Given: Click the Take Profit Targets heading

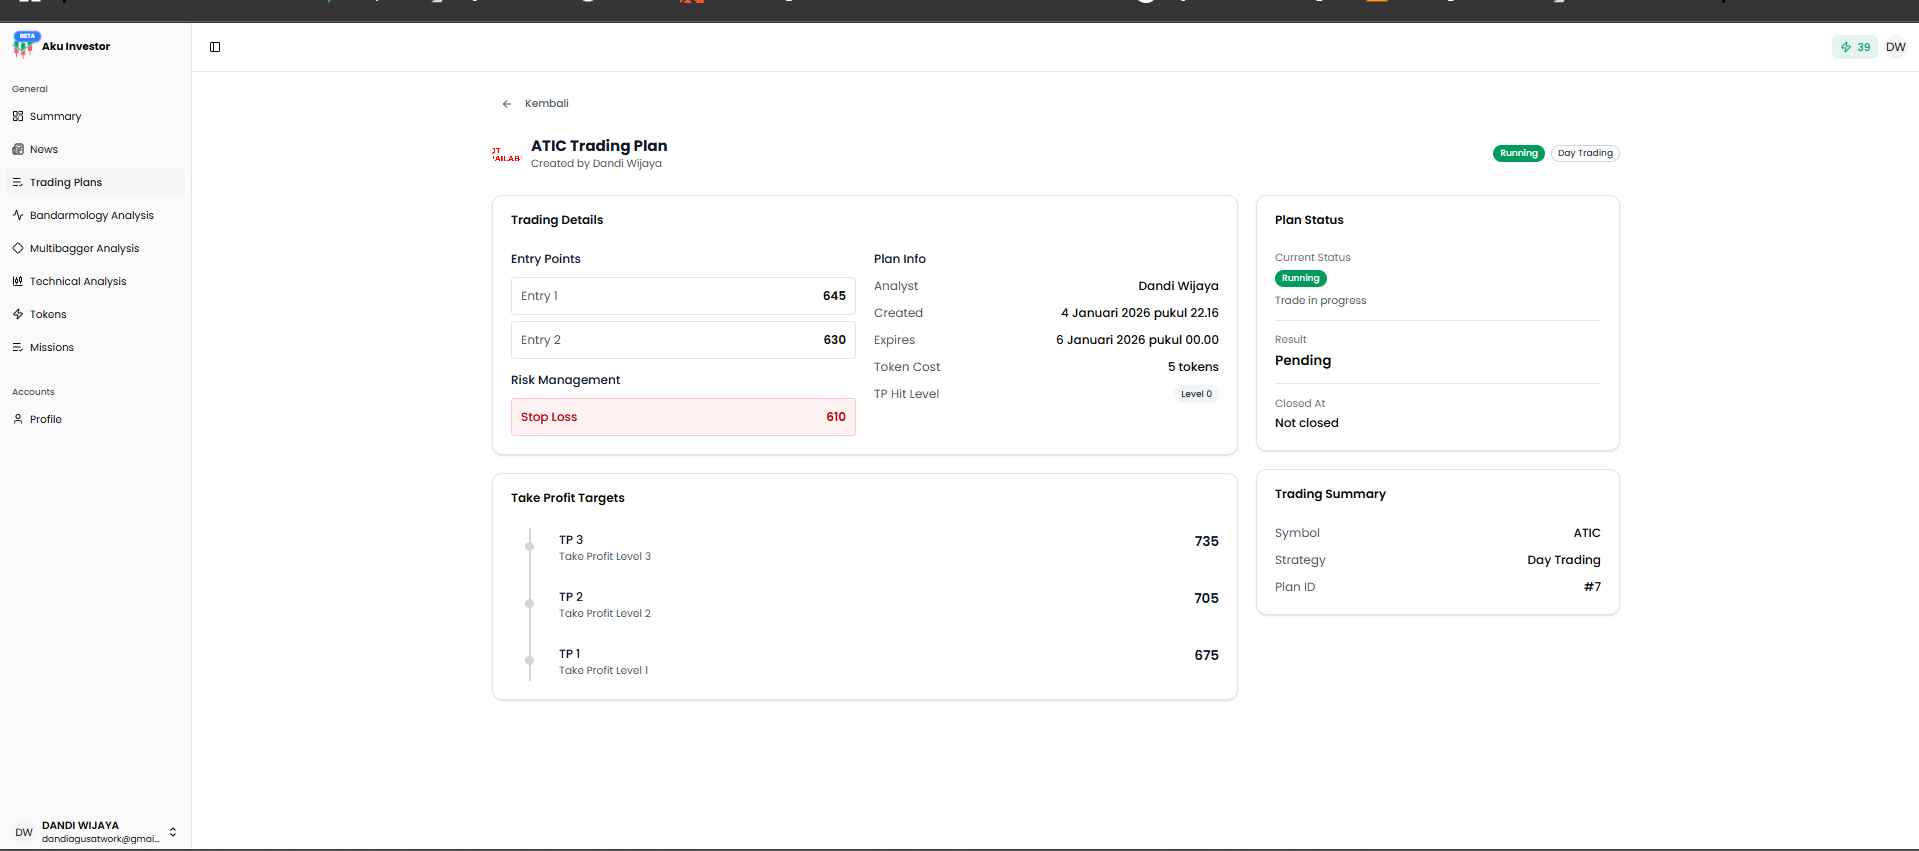Looking at the screenshot, I should [568, 498].
